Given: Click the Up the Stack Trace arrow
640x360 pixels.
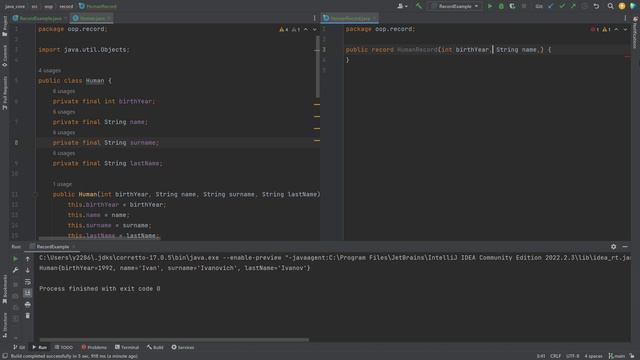Looking at the screenshot, I should (27, 259).
